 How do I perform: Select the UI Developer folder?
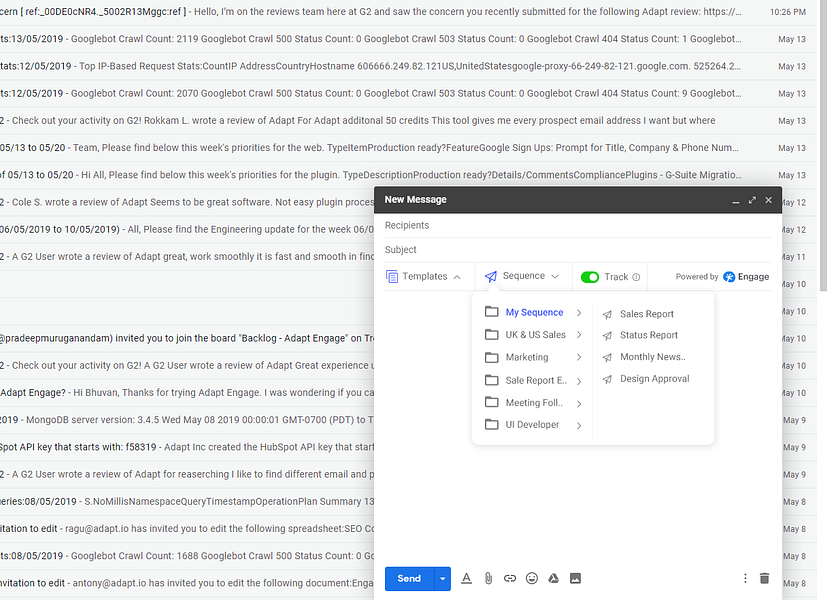coord(533,425)
